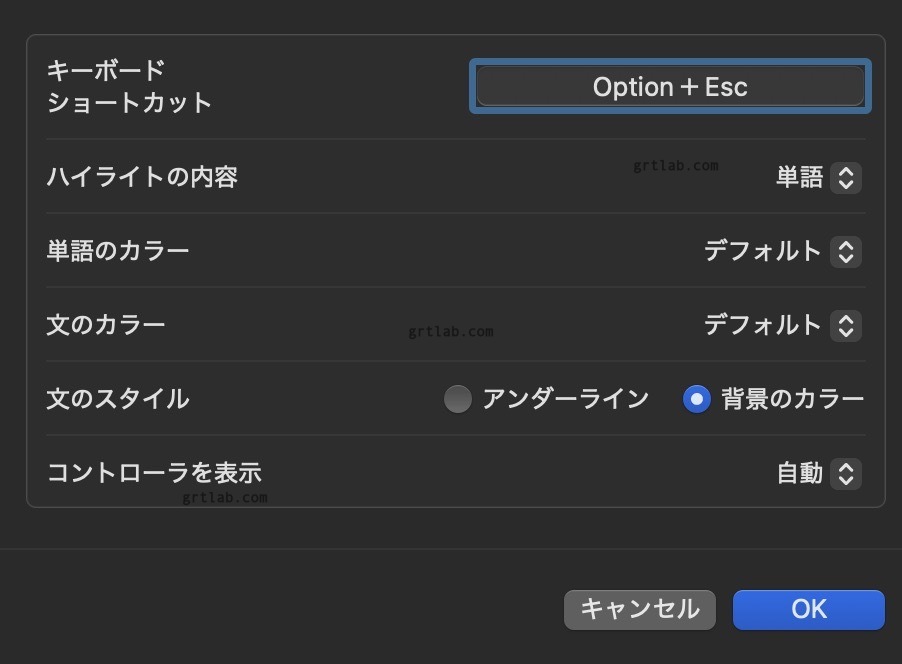Select the アンダーライン radio button
This screenshot has height=664, width=902.
point(458,400)
